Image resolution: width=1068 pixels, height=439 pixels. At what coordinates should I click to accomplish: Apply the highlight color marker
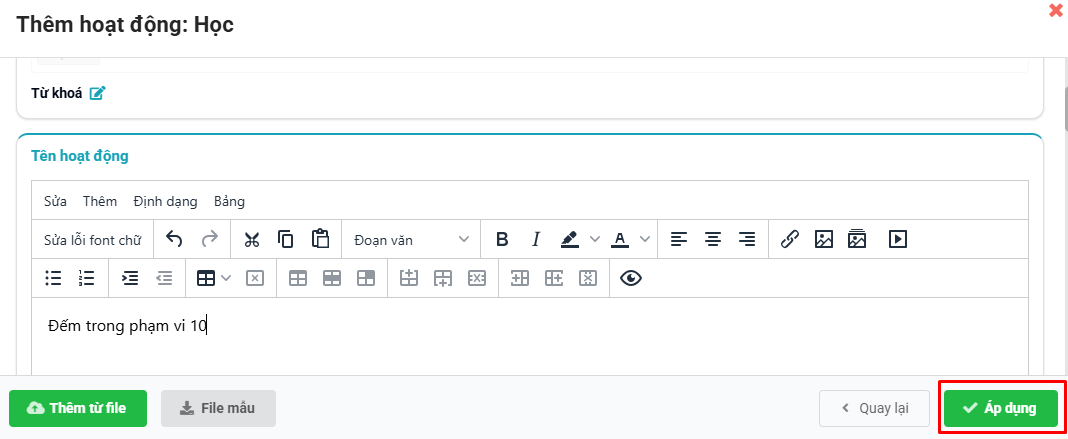pyautogui.click(x=569, y=239)
